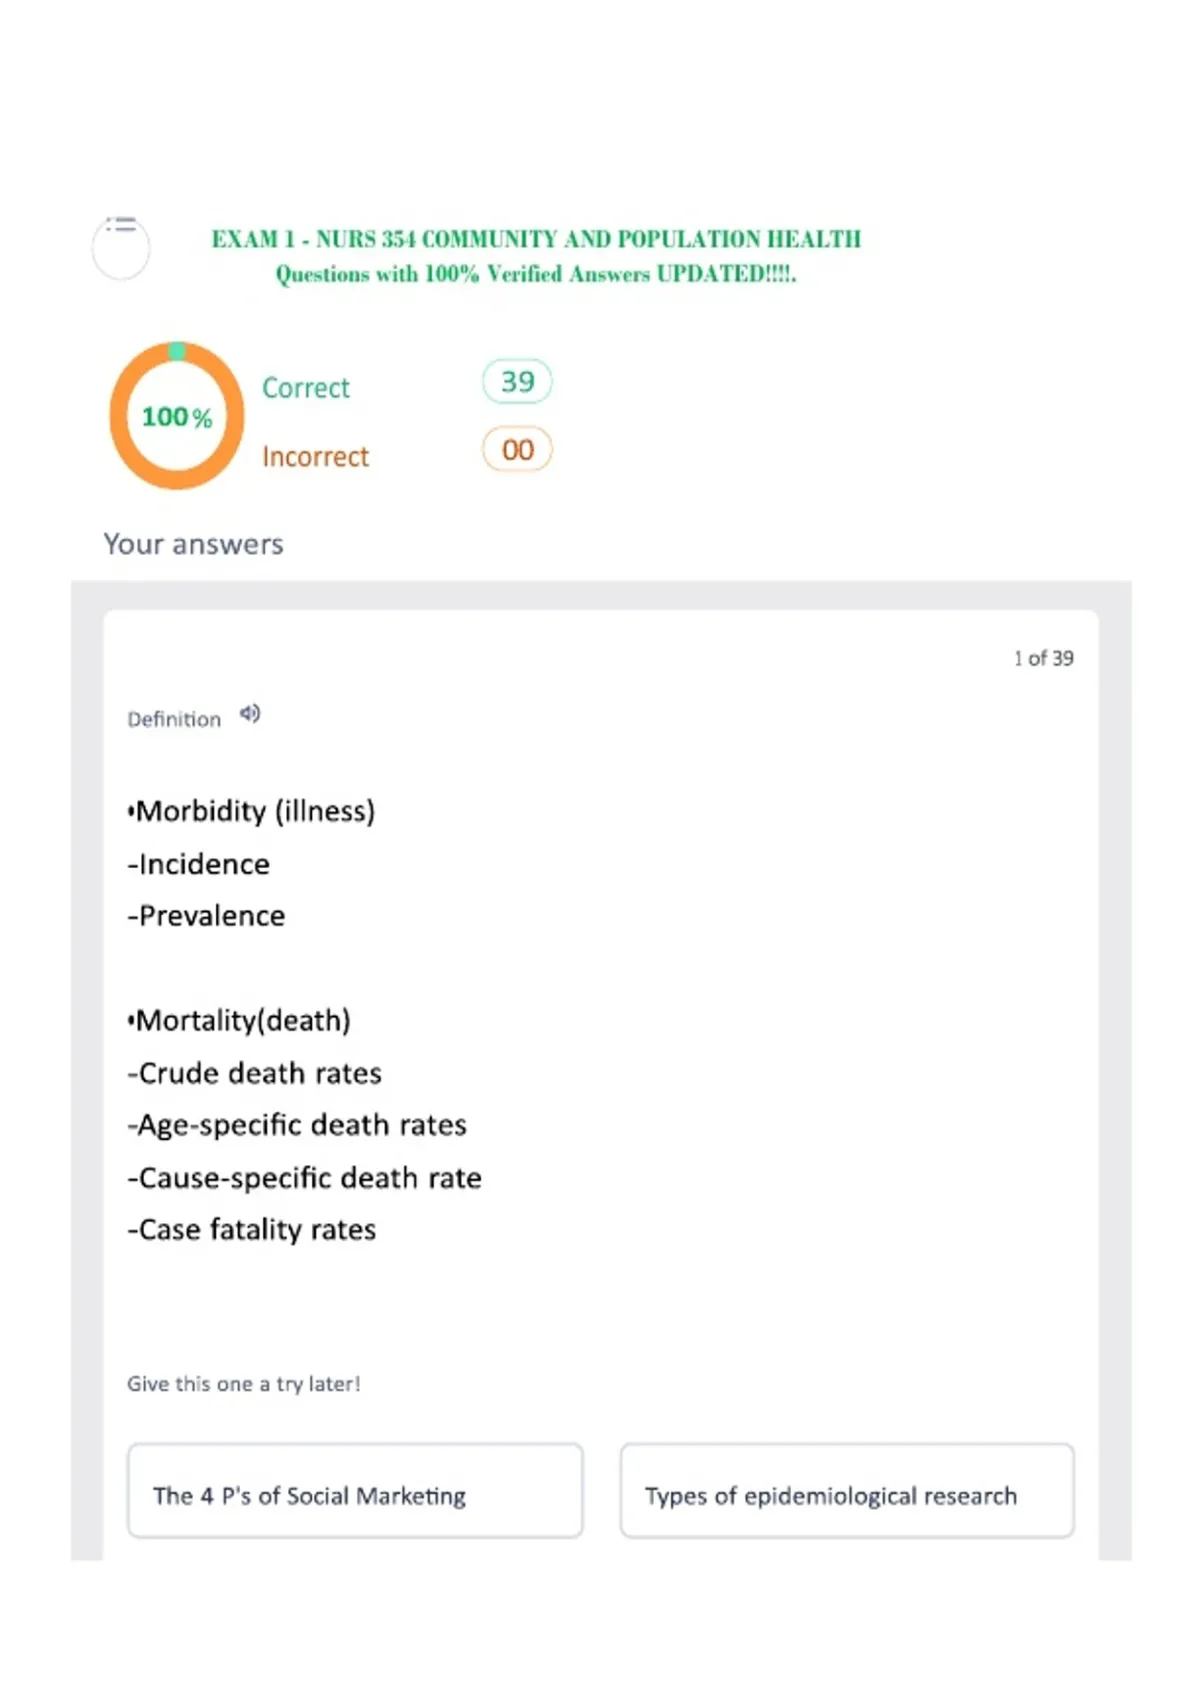Select the answer "The 4 P's of Social Marketing"
The height and width of the screenshot is (1700, 1200).
click(355, 1490)
